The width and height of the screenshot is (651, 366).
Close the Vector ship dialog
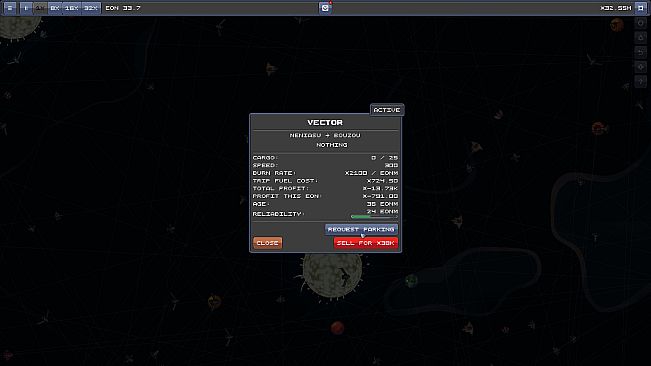(267, 243)
